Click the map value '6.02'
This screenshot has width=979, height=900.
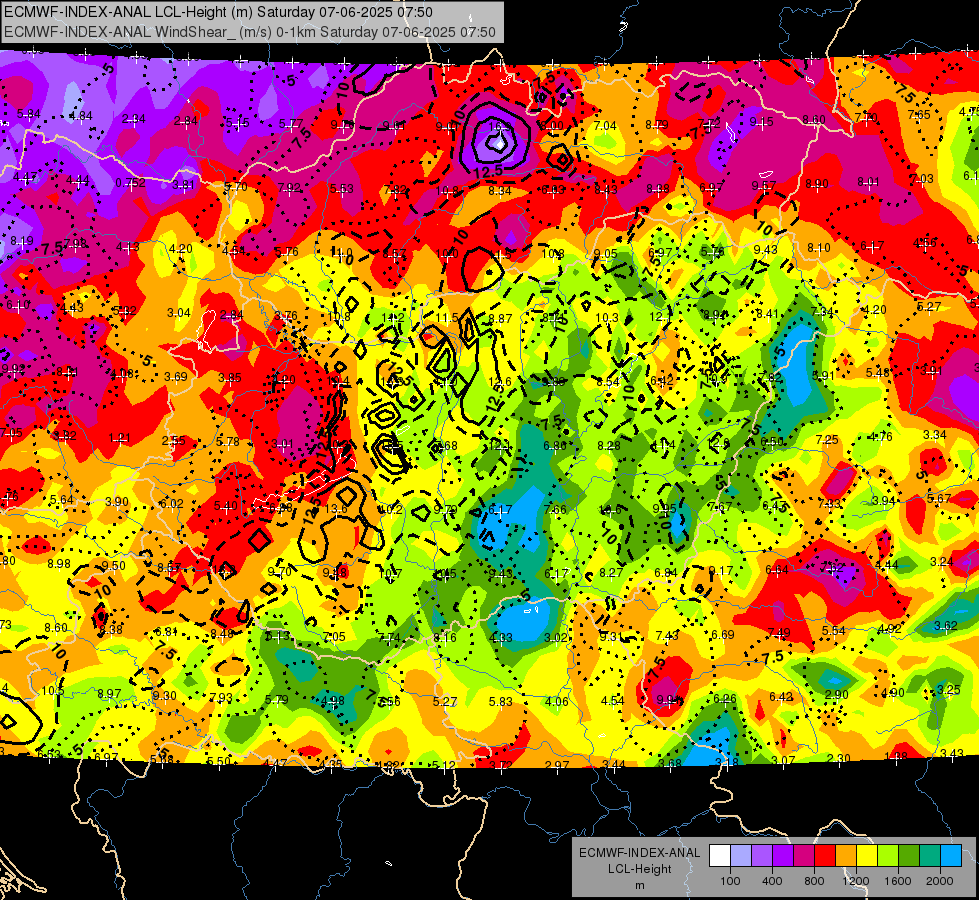tap(172, 503)
